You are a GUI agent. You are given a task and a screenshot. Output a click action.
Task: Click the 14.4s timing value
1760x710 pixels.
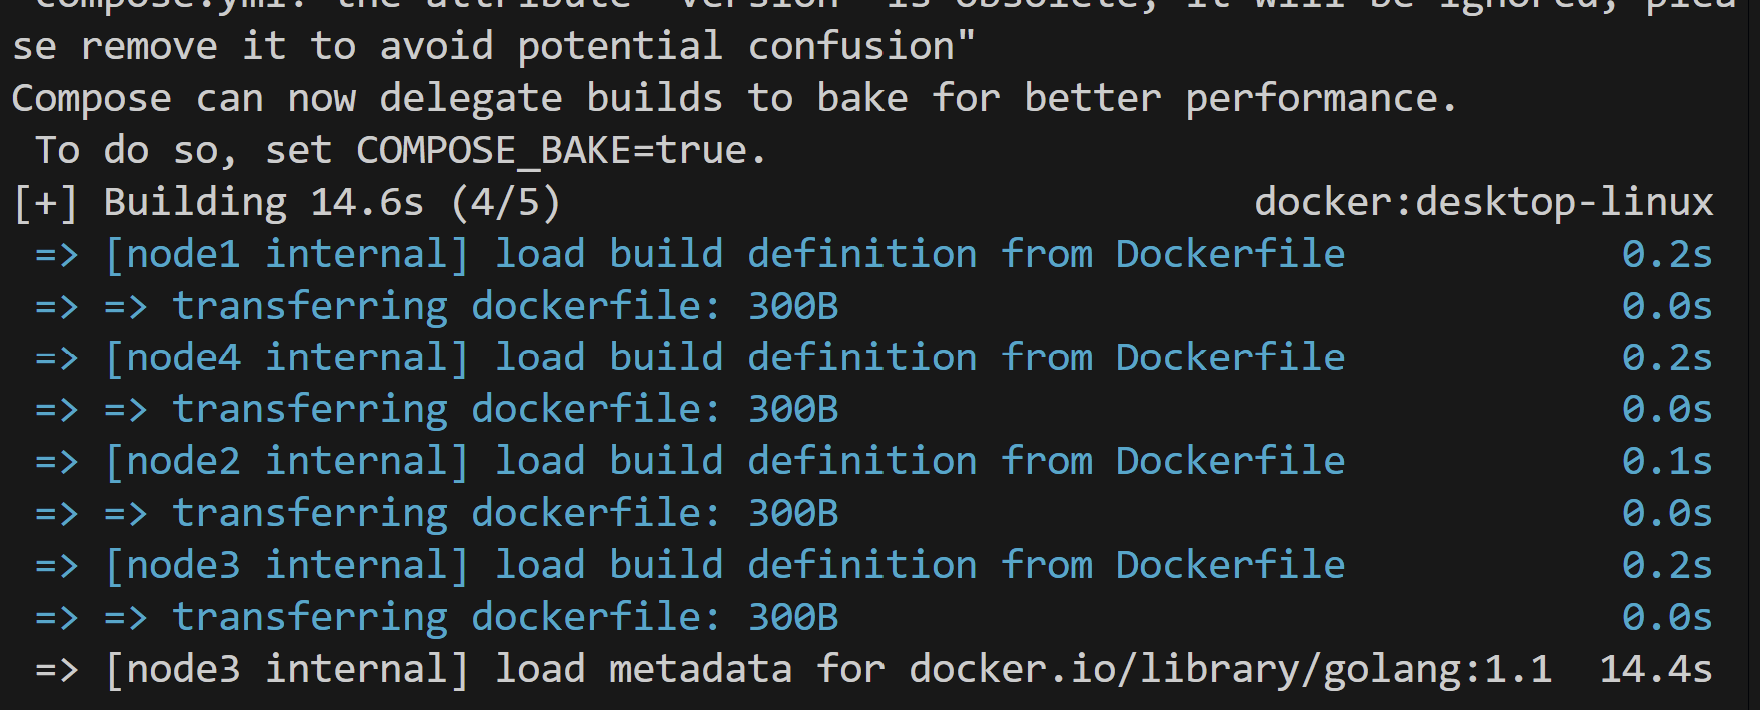1656,669
